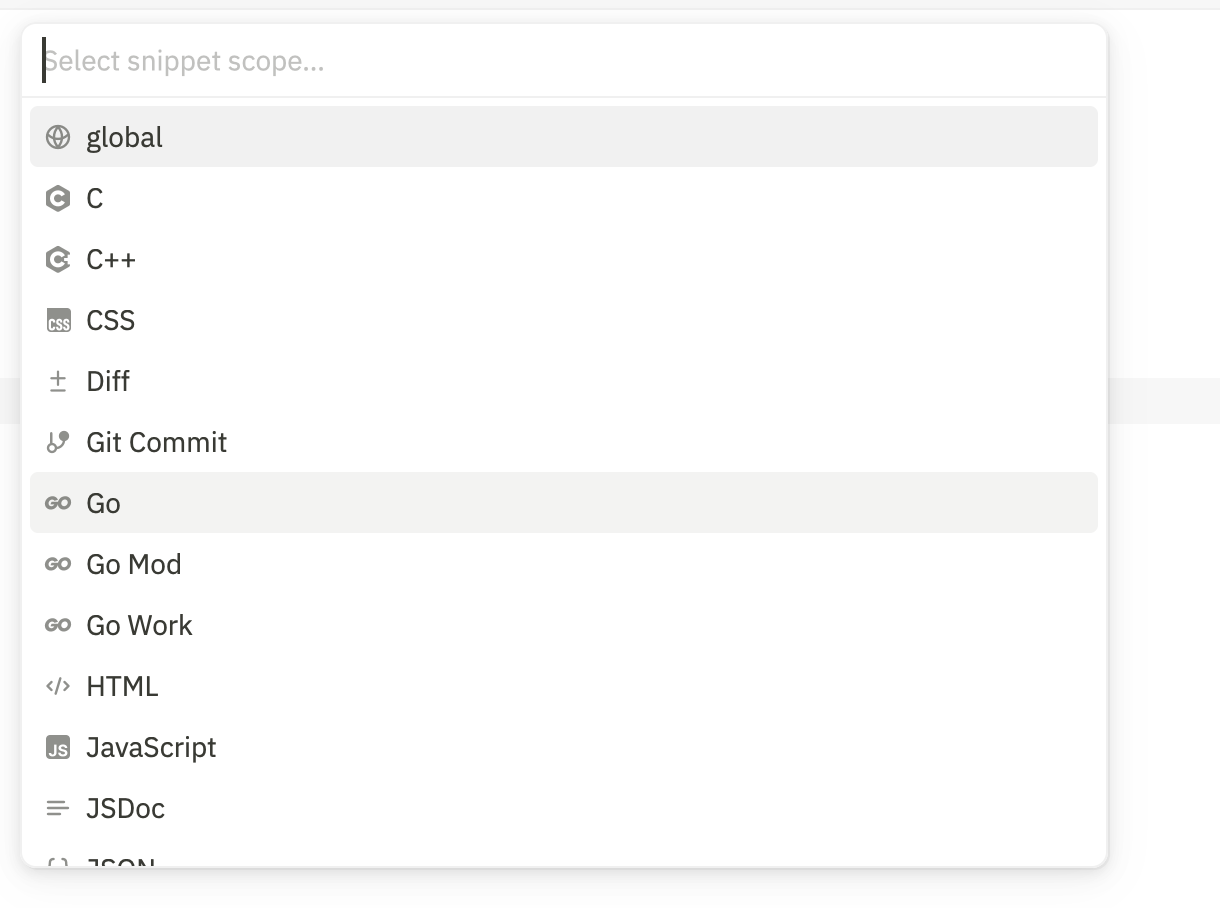The image size is (1220, 908).
Task: Click the JSDoc lines icon
Action: [x=58, y=808]
